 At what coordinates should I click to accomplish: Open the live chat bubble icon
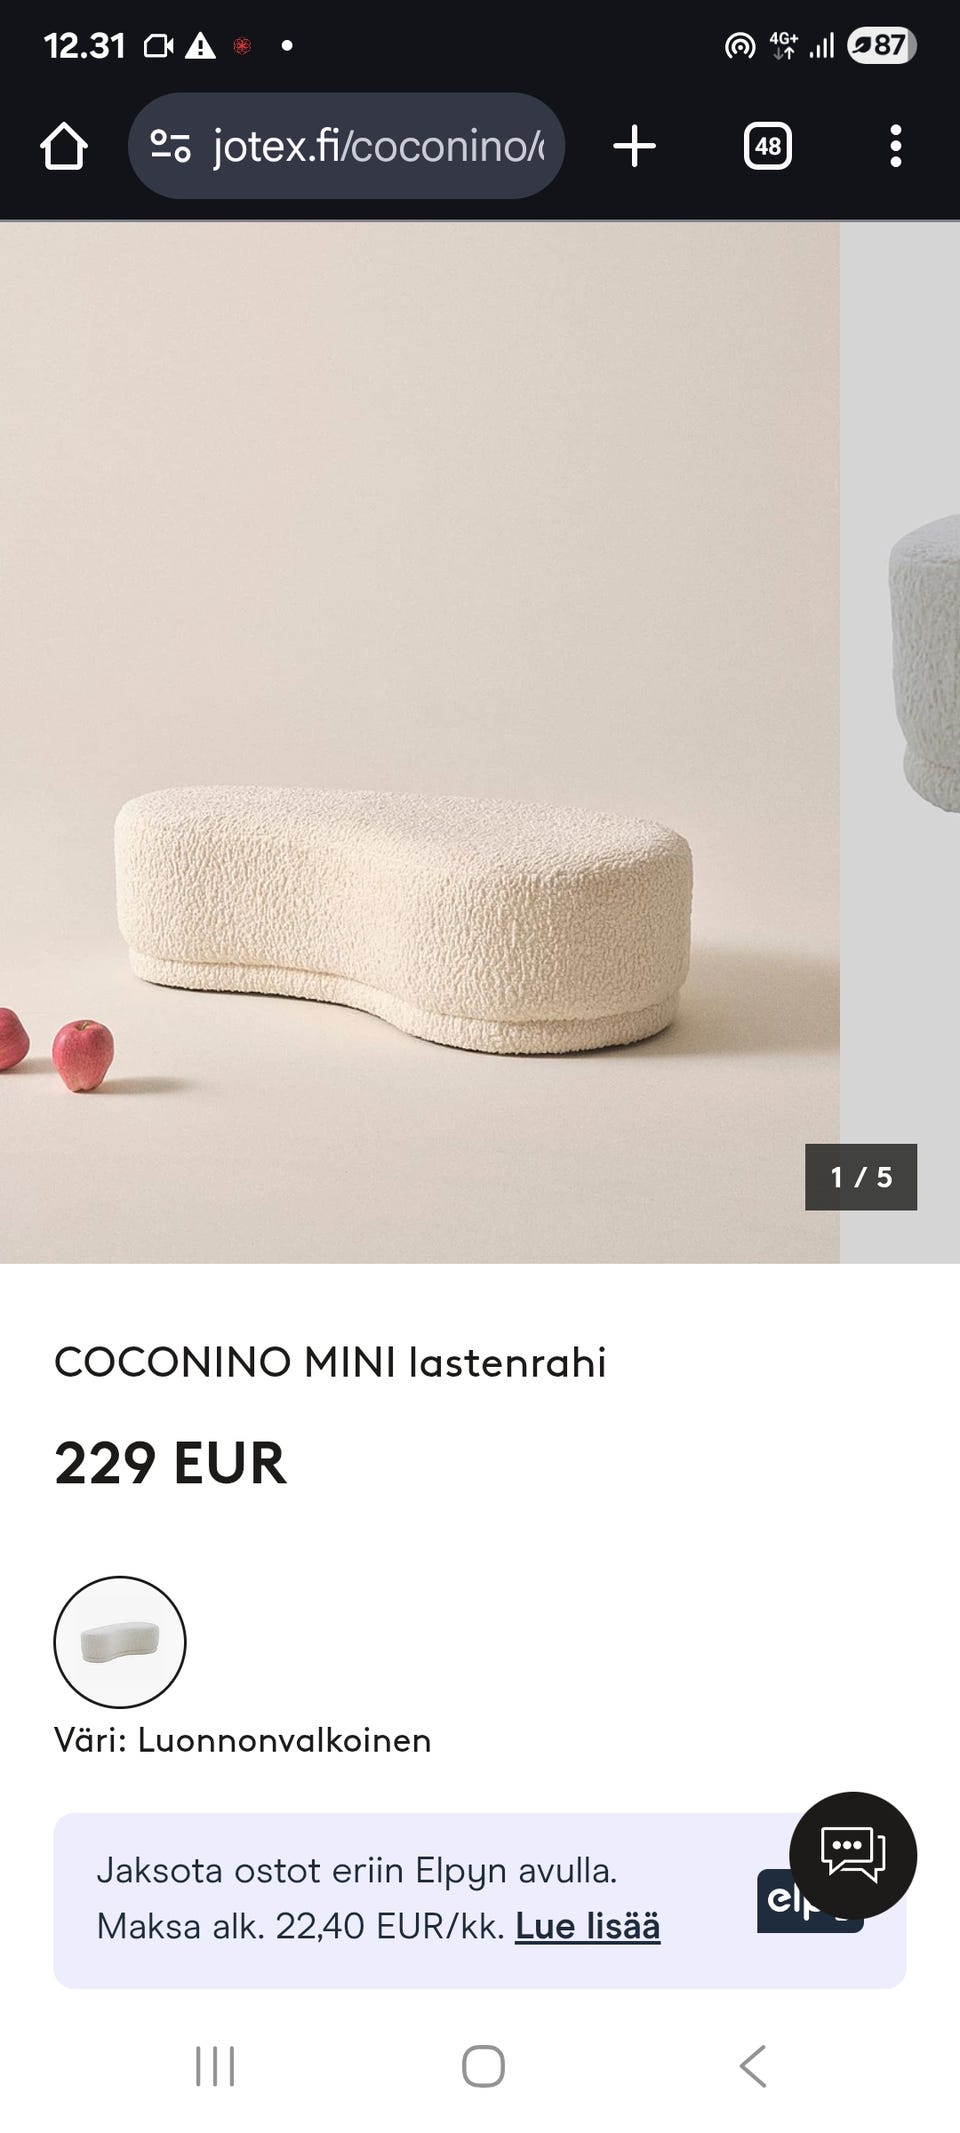click(853, 1855)
